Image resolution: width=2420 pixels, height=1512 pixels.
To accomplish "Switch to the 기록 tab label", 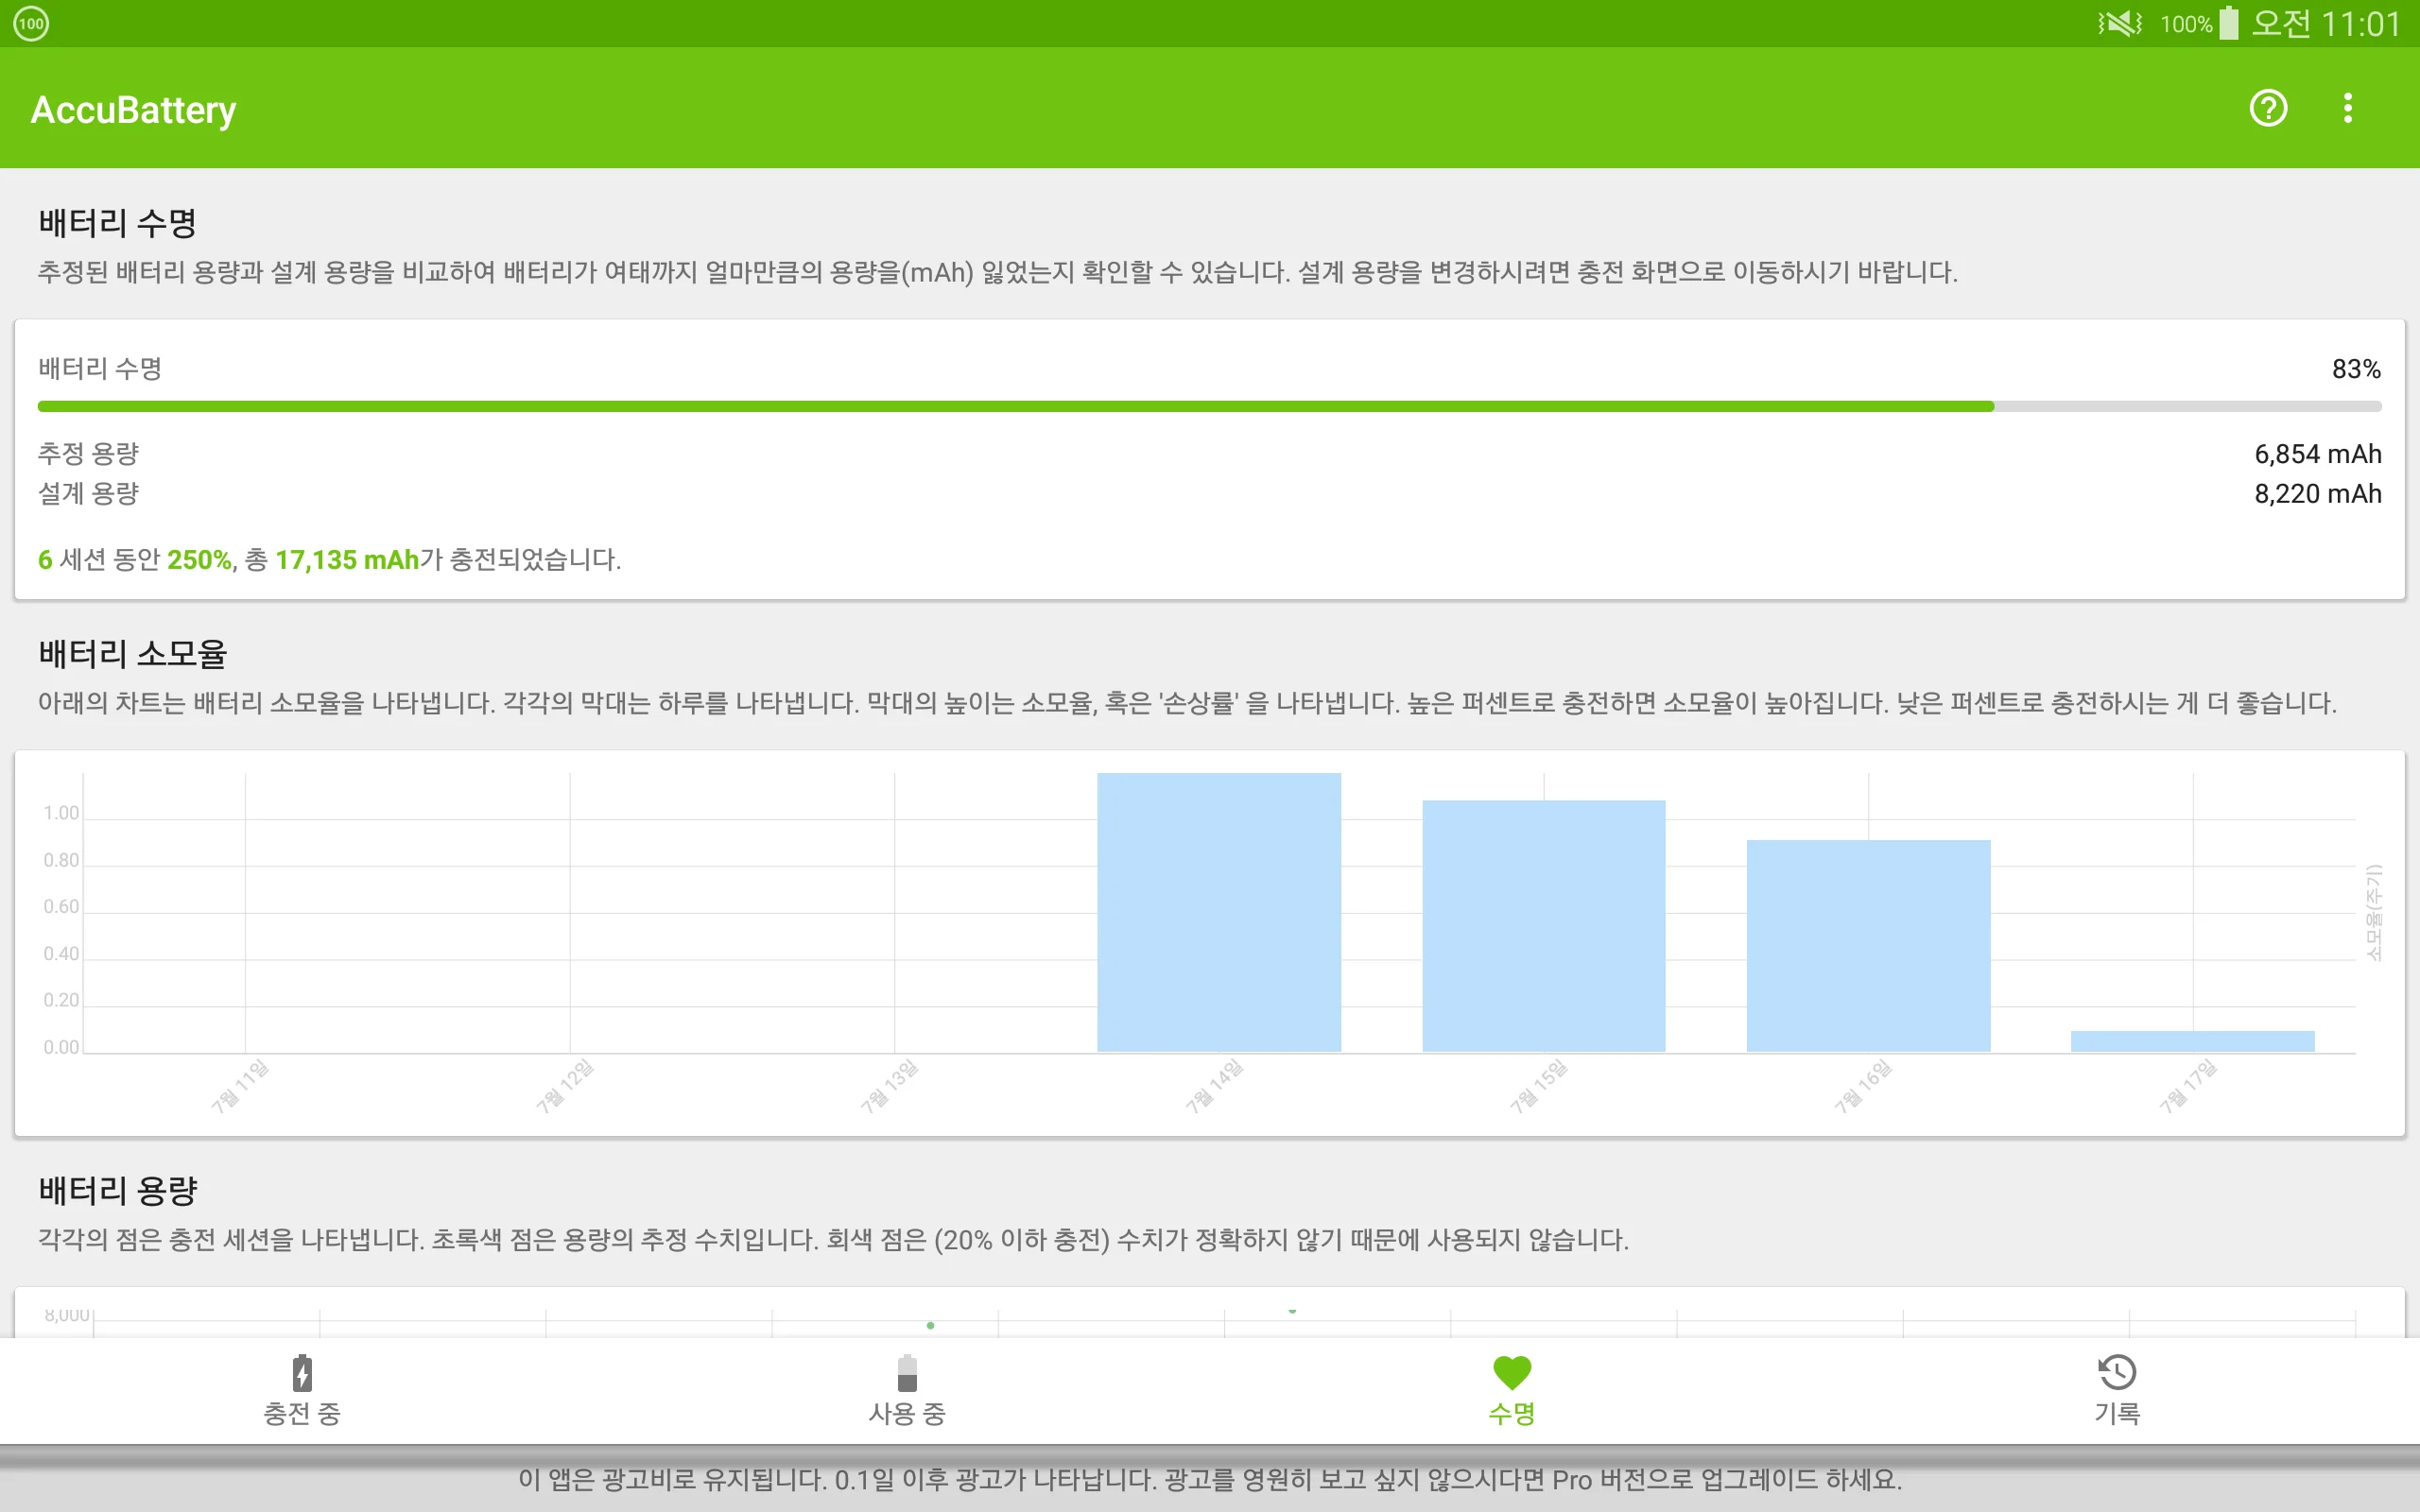I will [2117, 1413].
